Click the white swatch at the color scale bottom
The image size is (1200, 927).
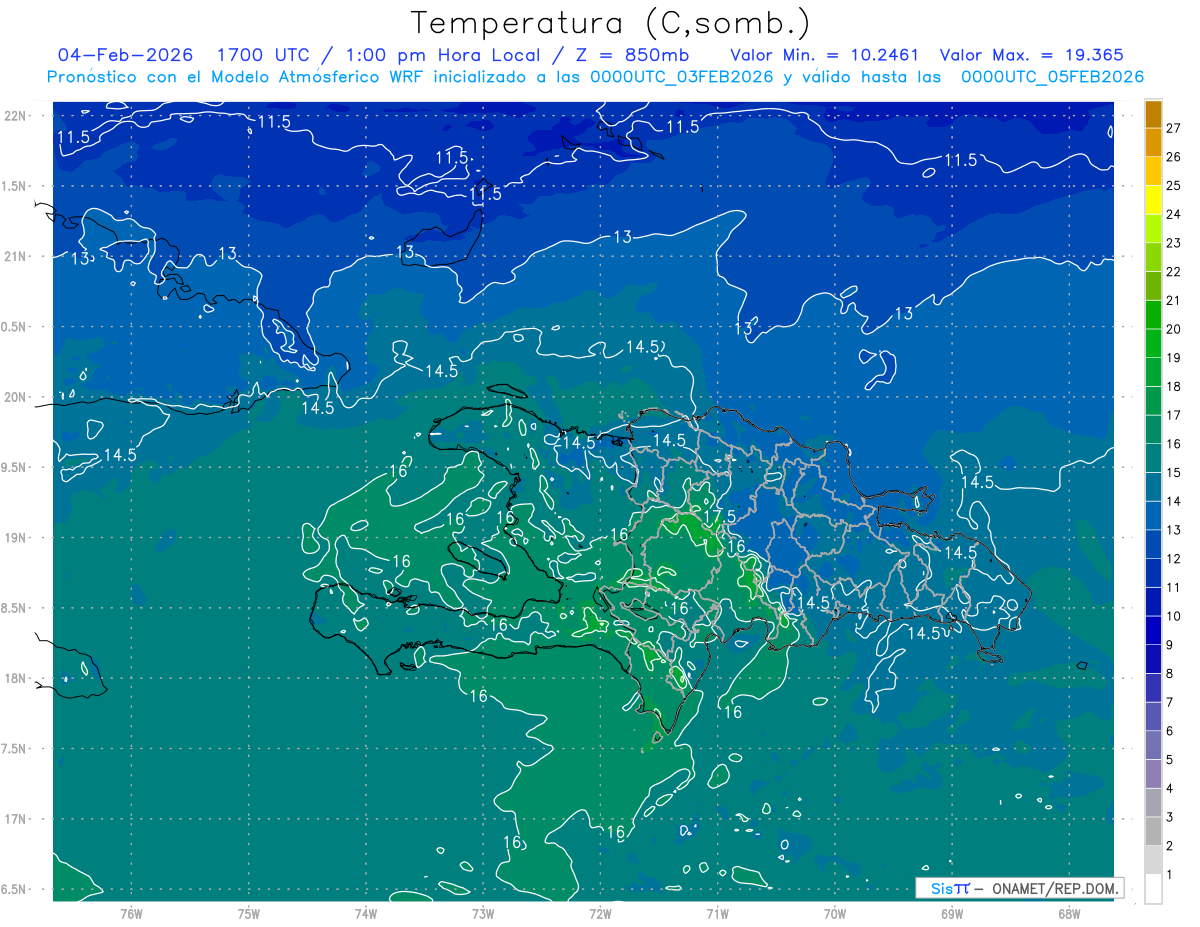1154,889
